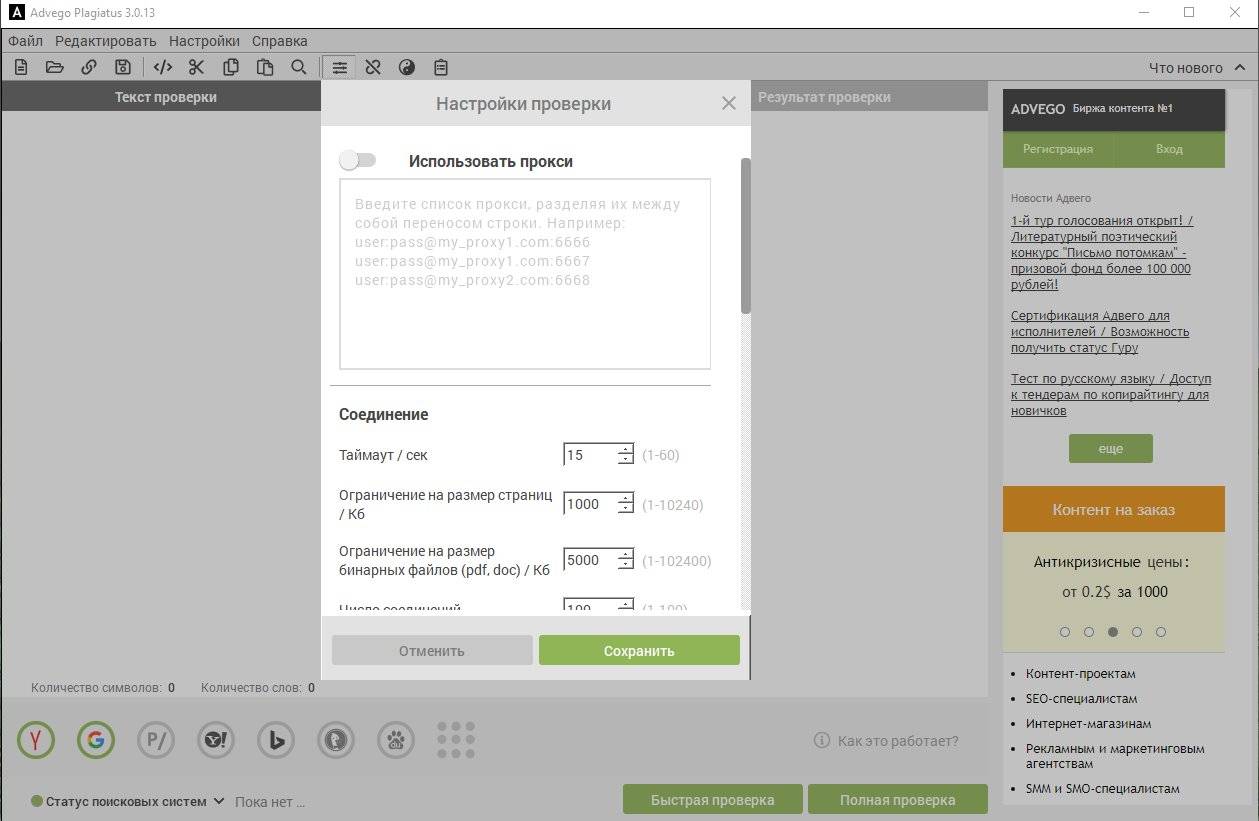Click the Вход tab in Advego panel
Screen dimensions: 1259x821
click(x=1169, y=149)
